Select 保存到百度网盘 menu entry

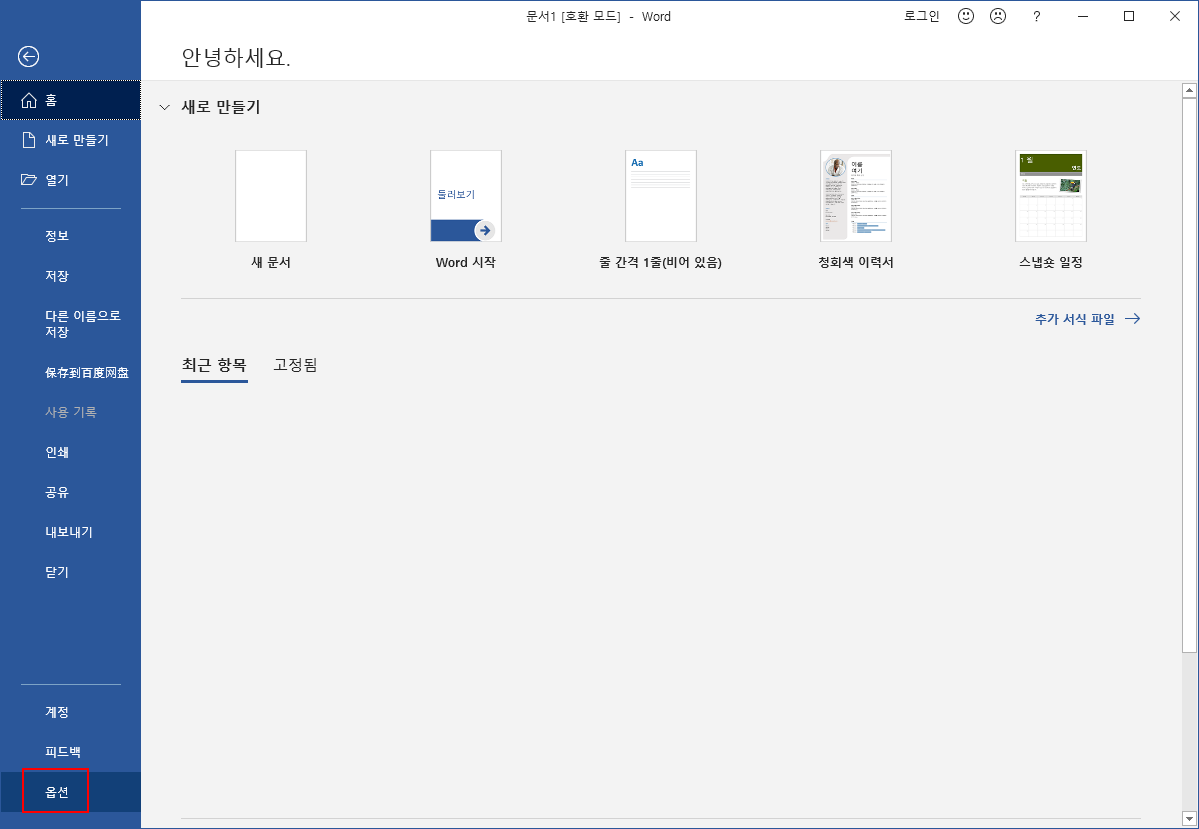[70, 372]
